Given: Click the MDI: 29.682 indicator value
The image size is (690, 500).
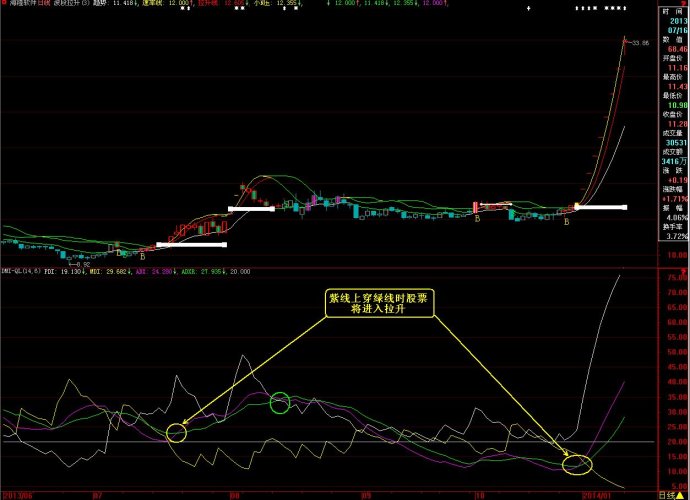Looking at the screenshot, I should [110, 272].
